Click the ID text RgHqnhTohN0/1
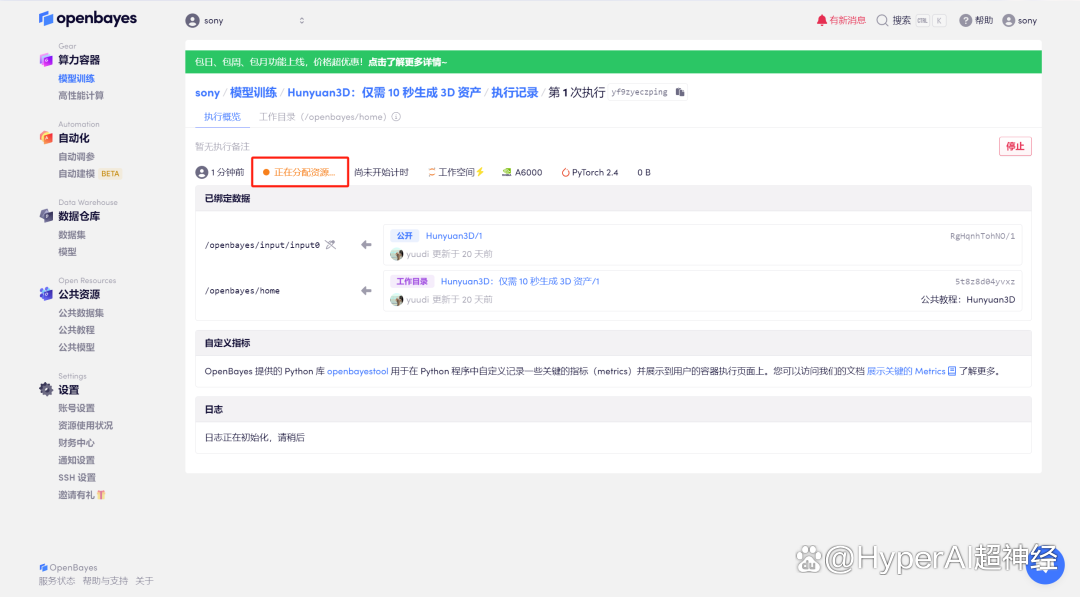The height and width of the screenshot is (597, 1080). point(982,236)
